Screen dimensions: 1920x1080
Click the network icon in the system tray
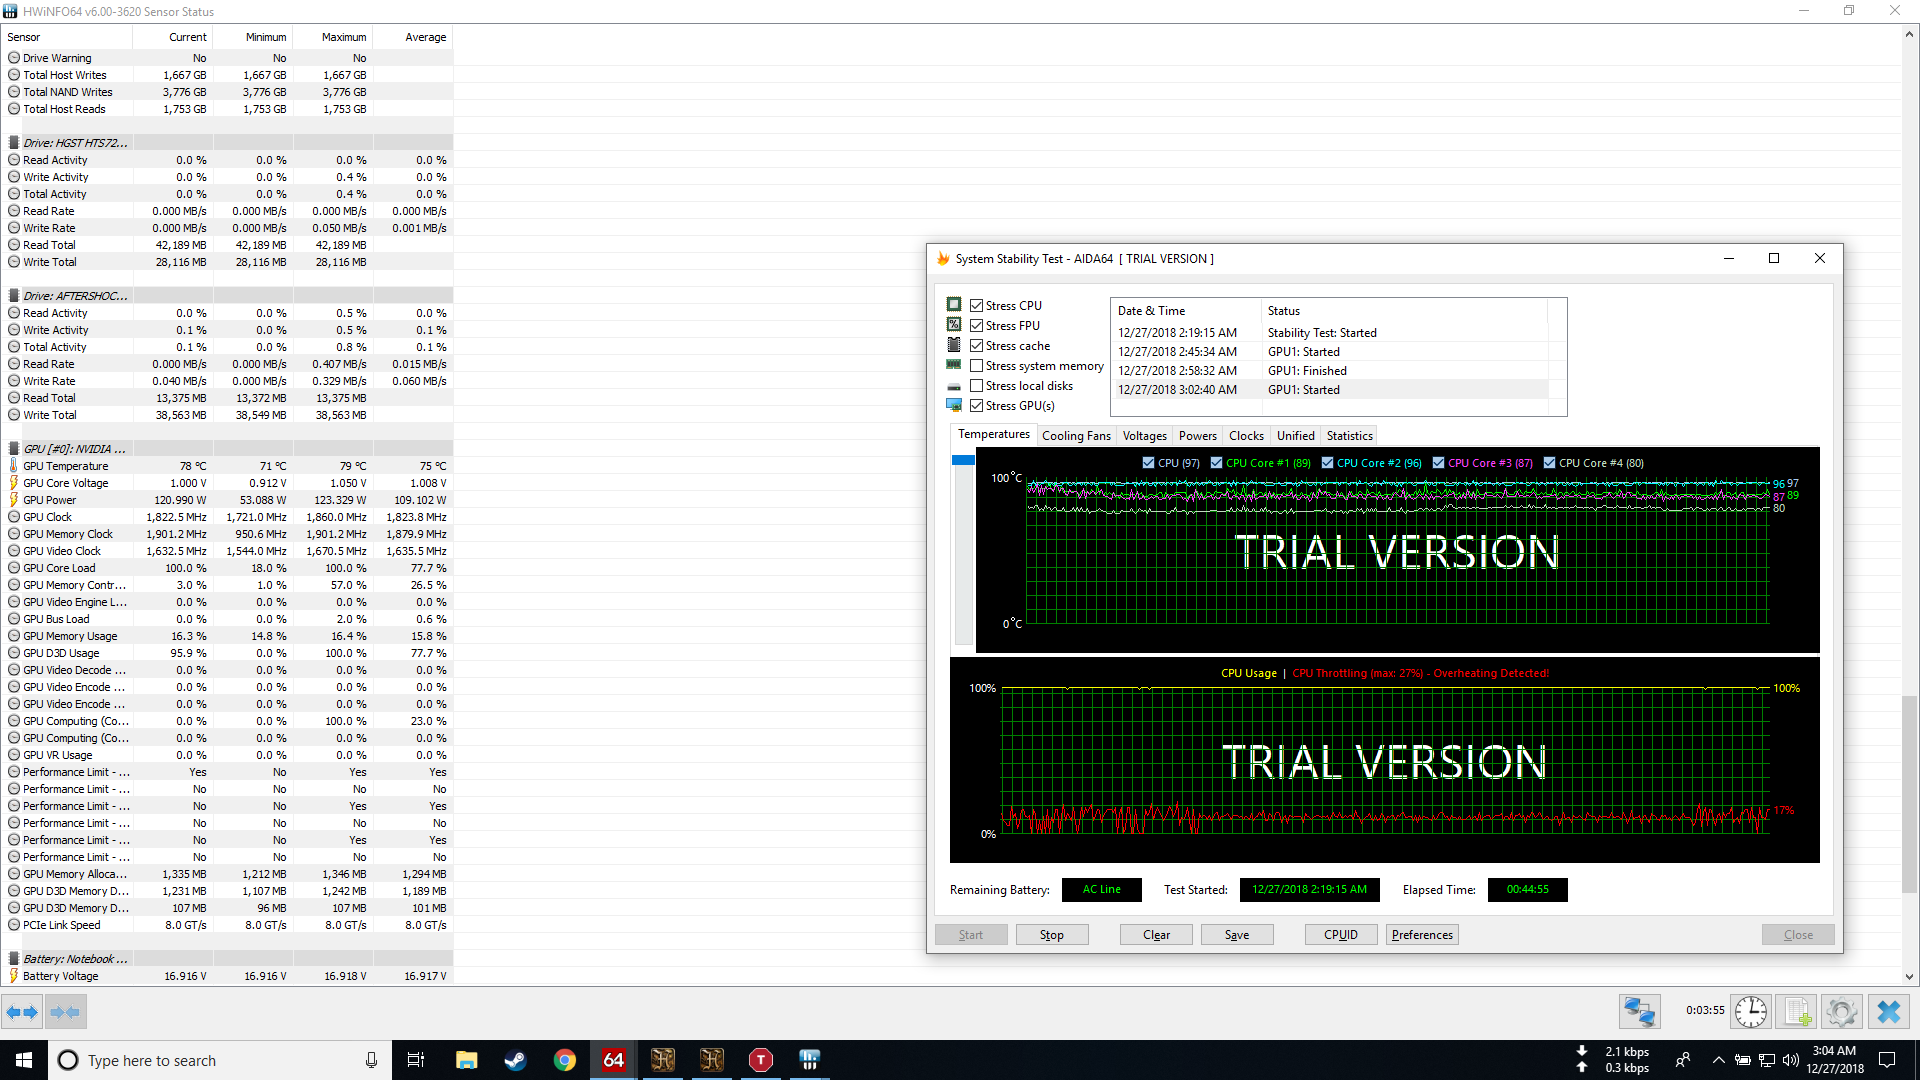tap(1767, 1060)
